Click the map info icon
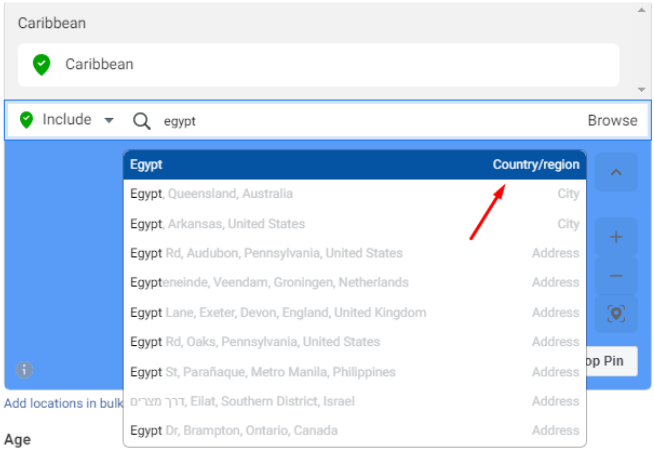The width and height of the screenshot is (654, 459). tap(24, 370)
